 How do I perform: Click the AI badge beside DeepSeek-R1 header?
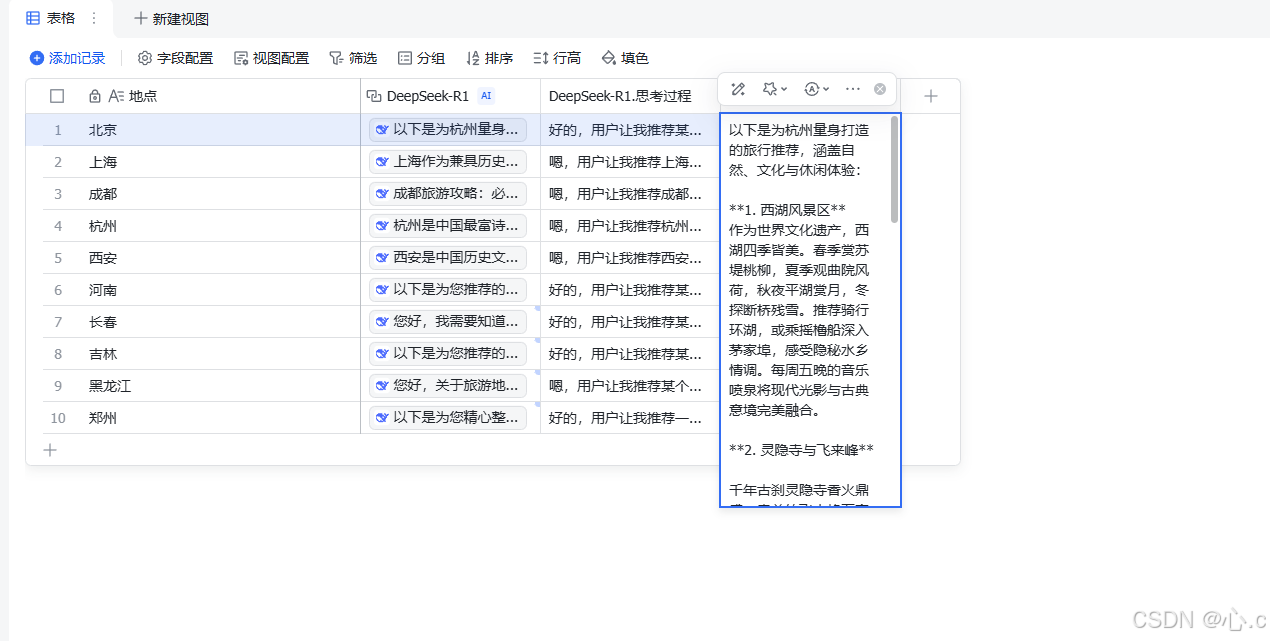486,96
